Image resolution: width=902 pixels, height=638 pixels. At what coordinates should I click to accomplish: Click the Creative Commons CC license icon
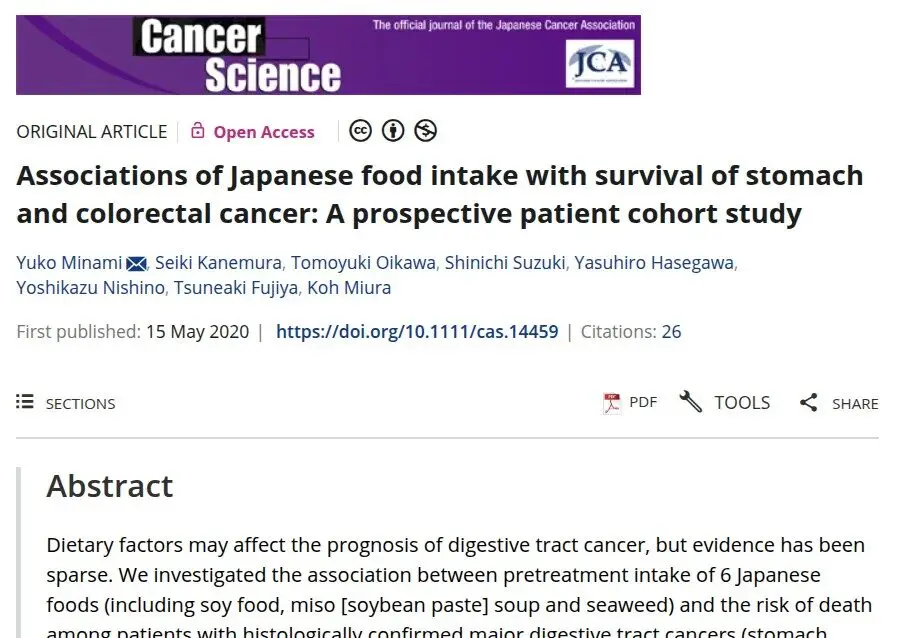[361, 131]
